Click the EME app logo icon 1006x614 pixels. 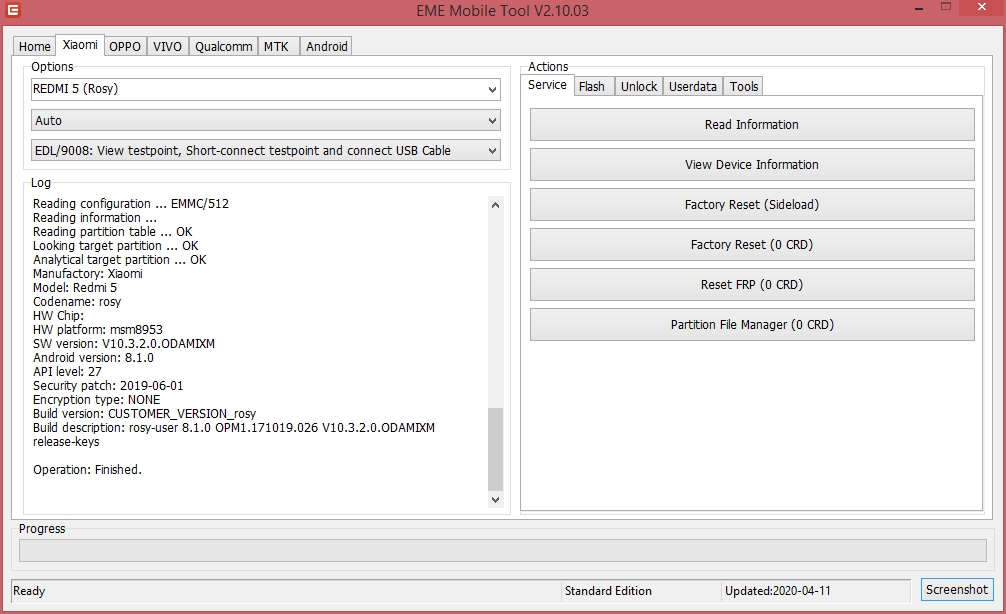12,10
